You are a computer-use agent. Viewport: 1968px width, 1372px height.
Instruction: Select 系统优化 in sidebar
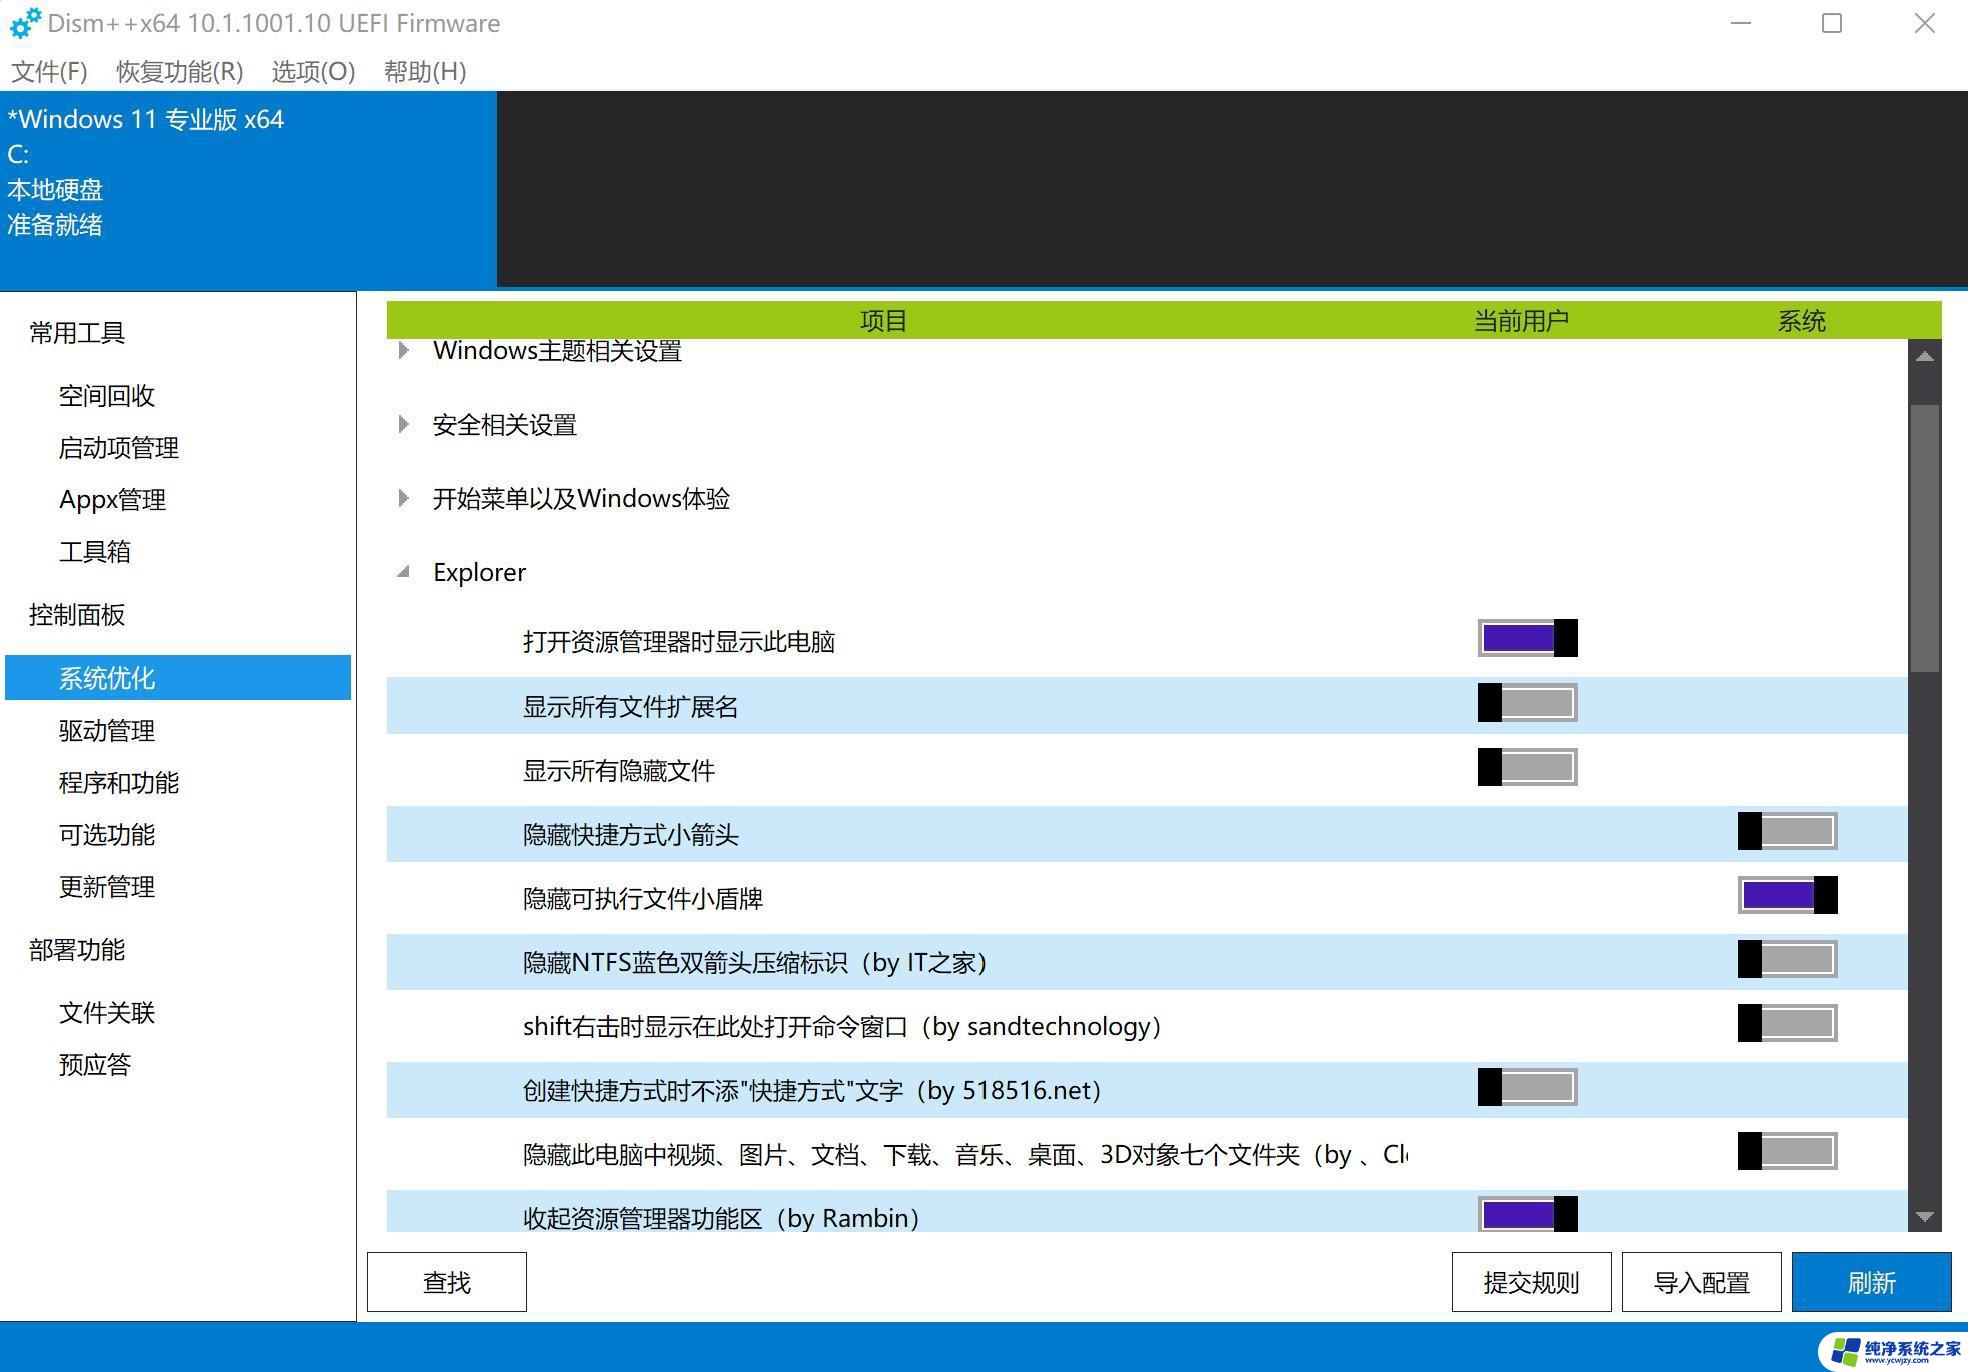(178, 678)
